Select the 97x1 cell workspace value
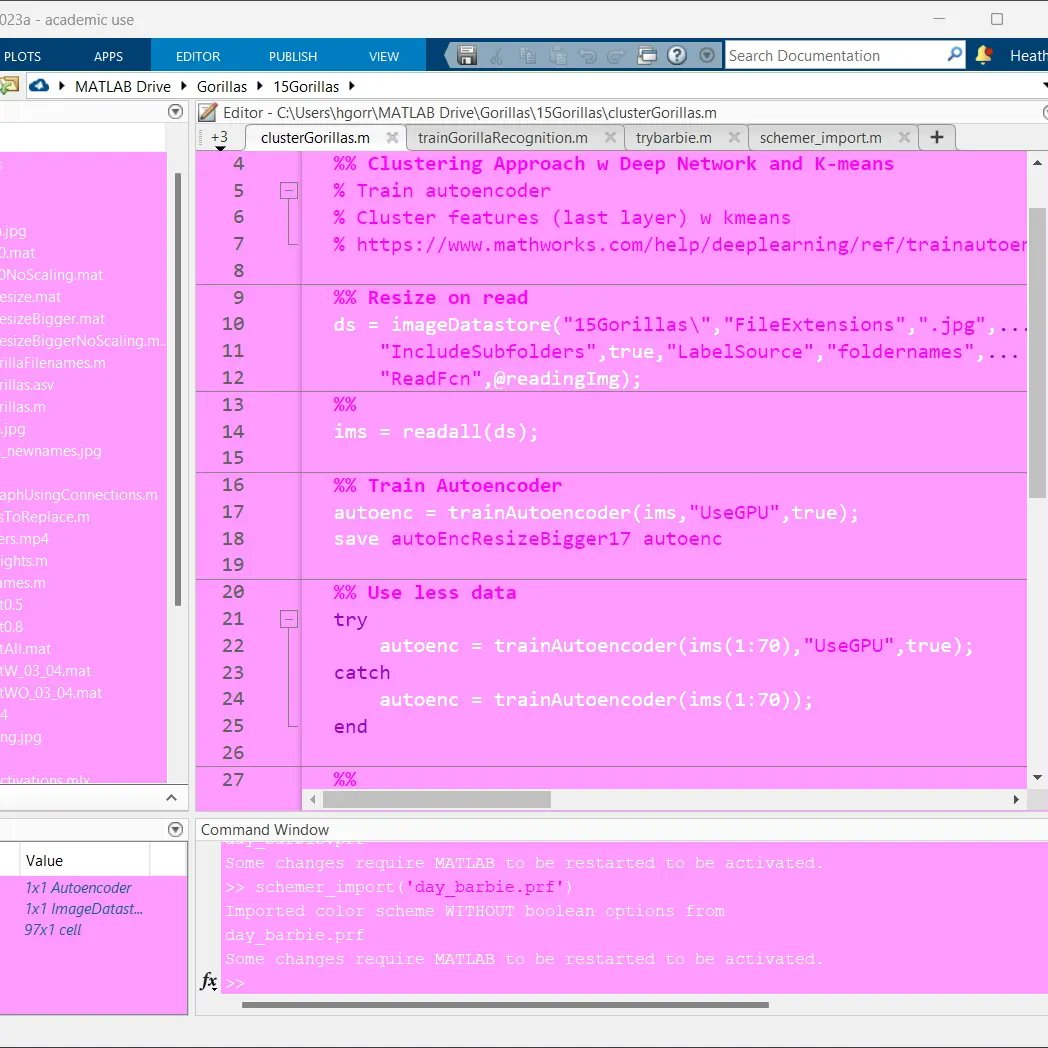 (x=53, y=930)
